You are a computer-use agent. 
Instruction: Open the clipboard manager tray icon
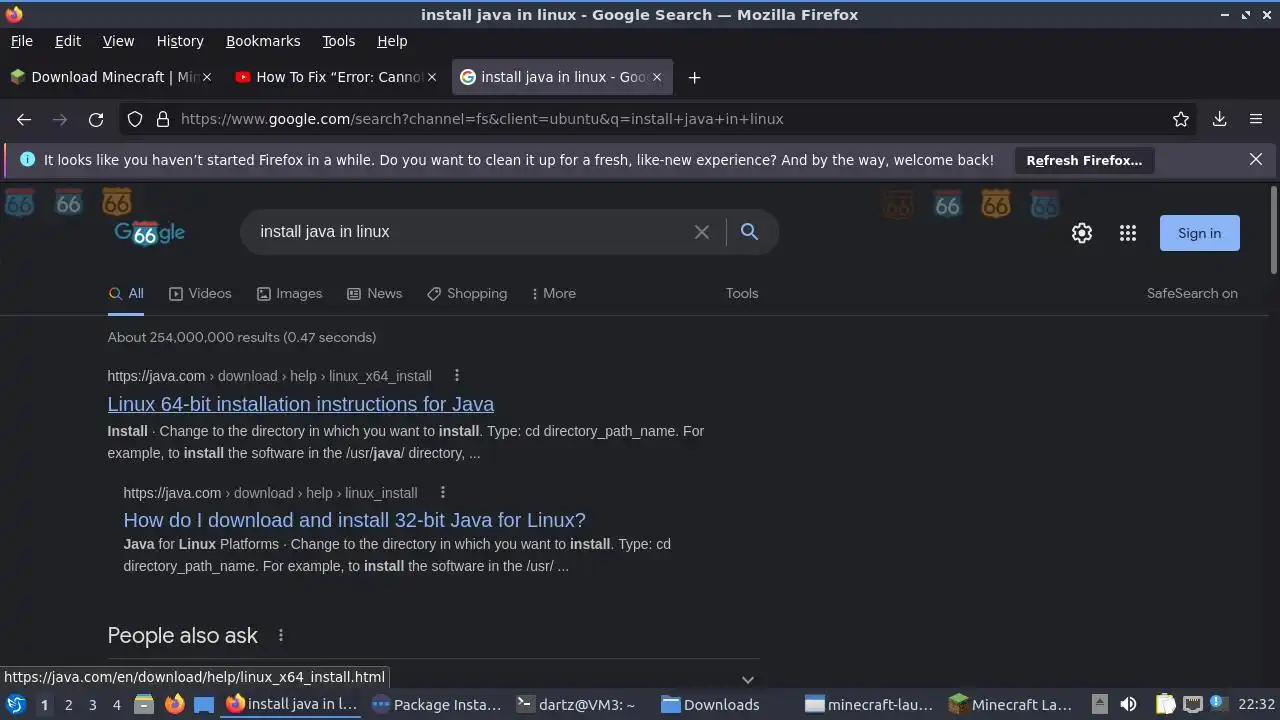click(x=1166, y=704)
